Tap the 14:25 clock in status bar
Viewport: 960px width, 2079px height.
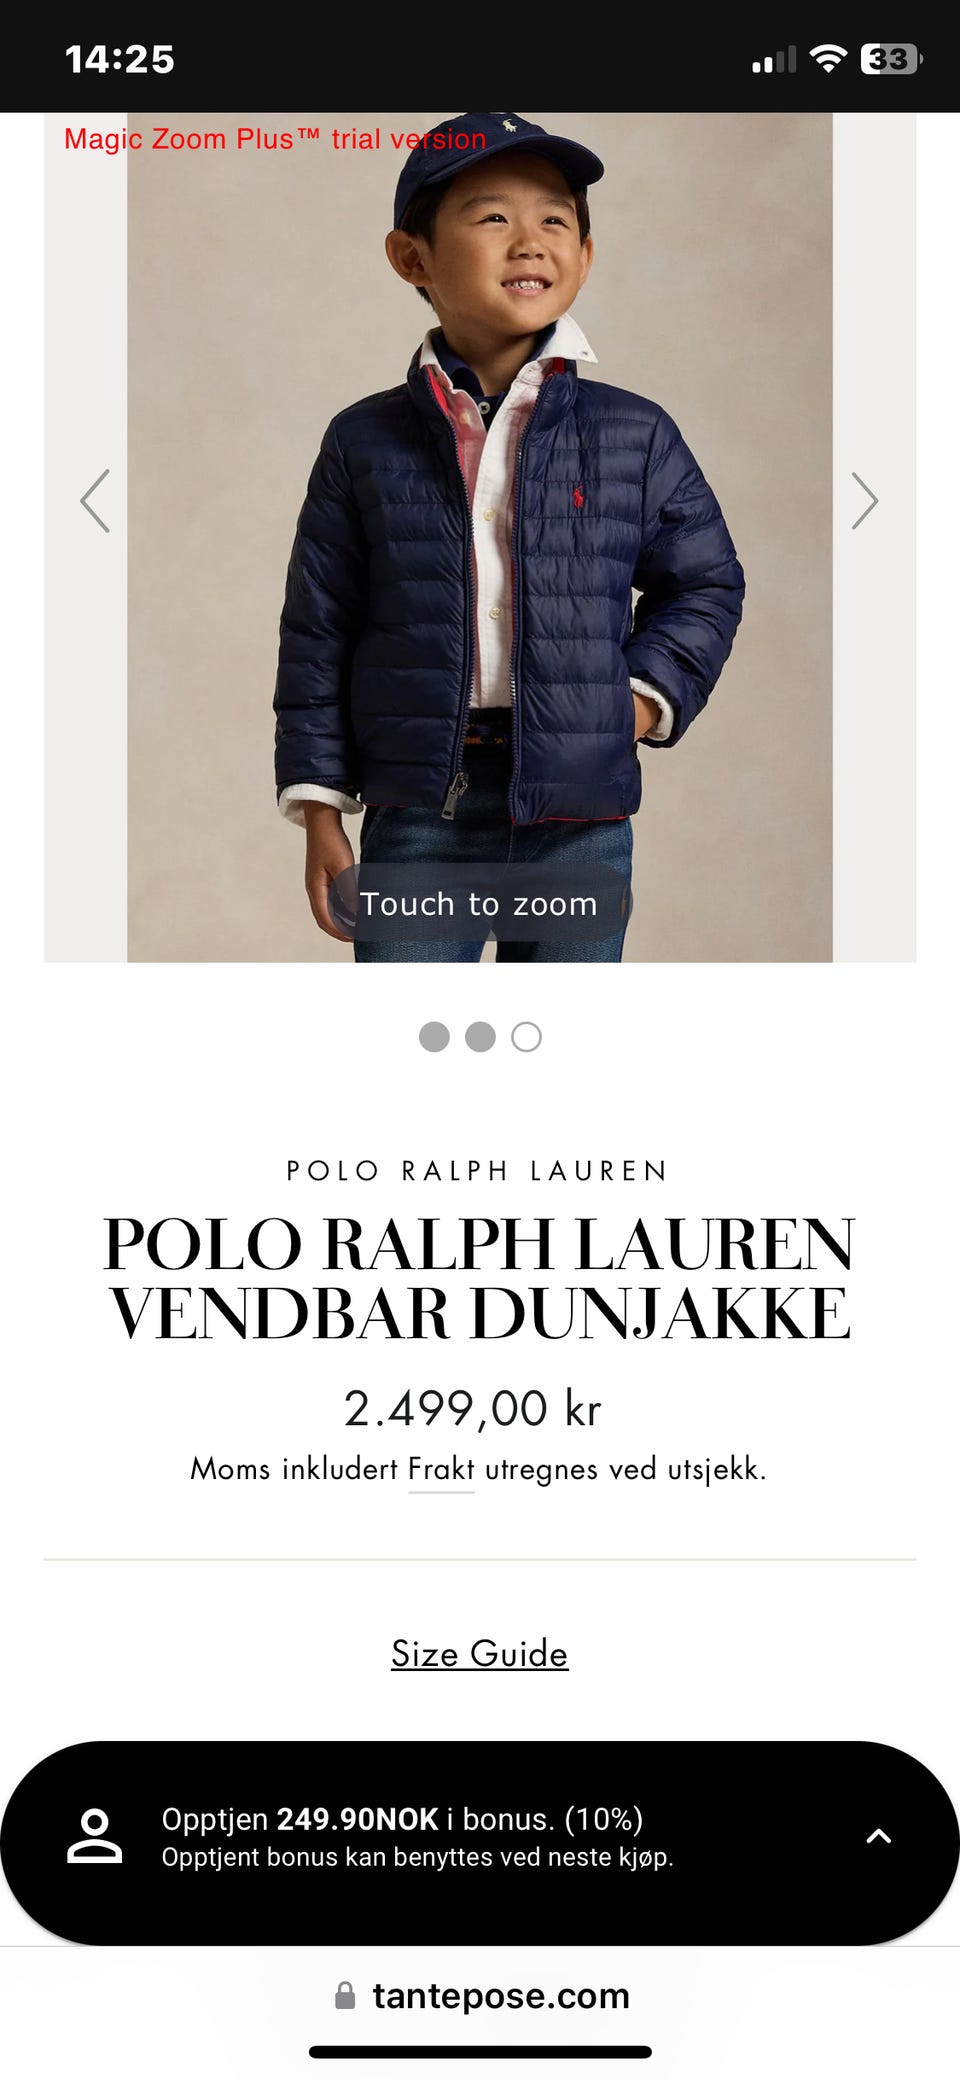click(x=119, y=59)
